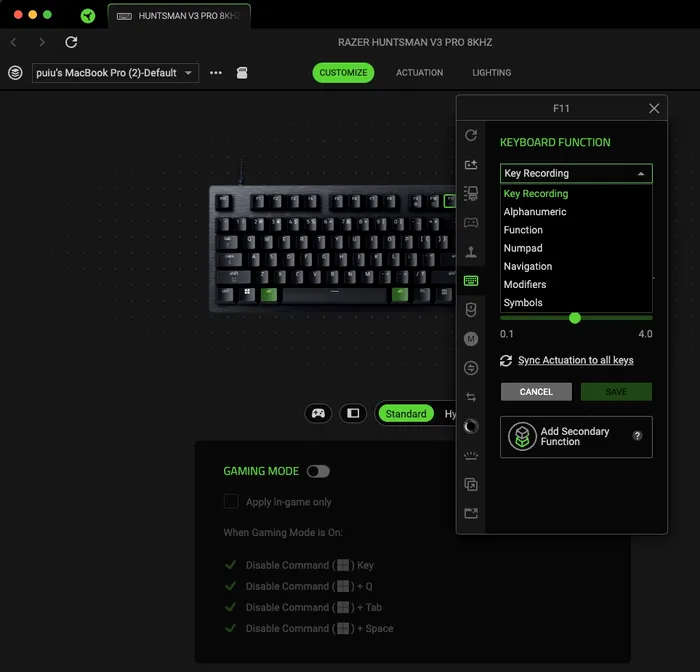Close the F11 key assignment panel

pyautogui.click(x=654, y=109)
